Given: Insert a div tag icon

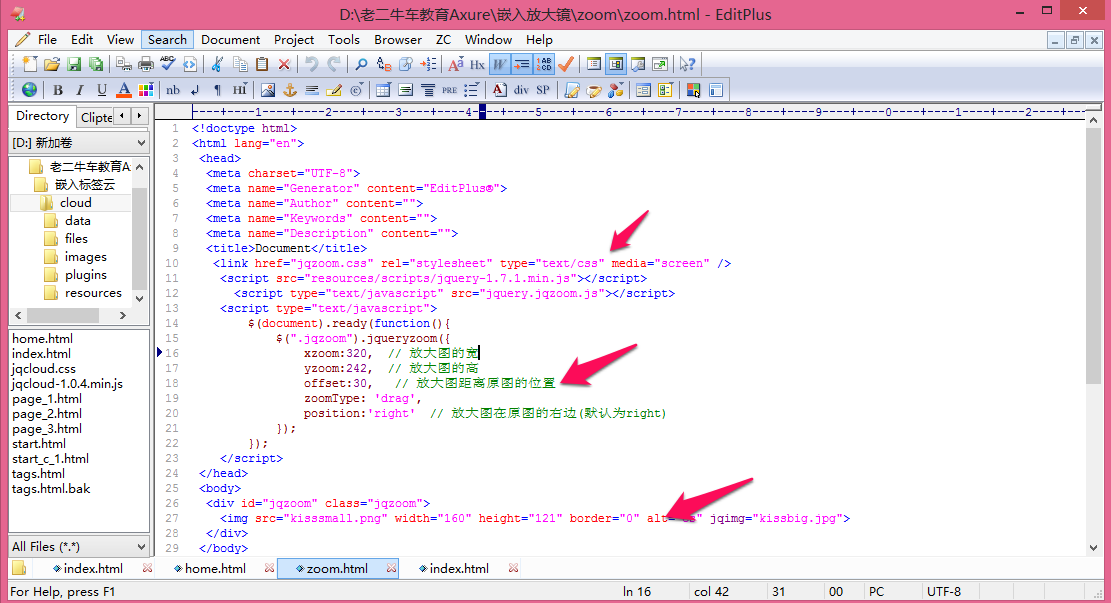Looking at the screenshot, I should click(x=521, y=90).
